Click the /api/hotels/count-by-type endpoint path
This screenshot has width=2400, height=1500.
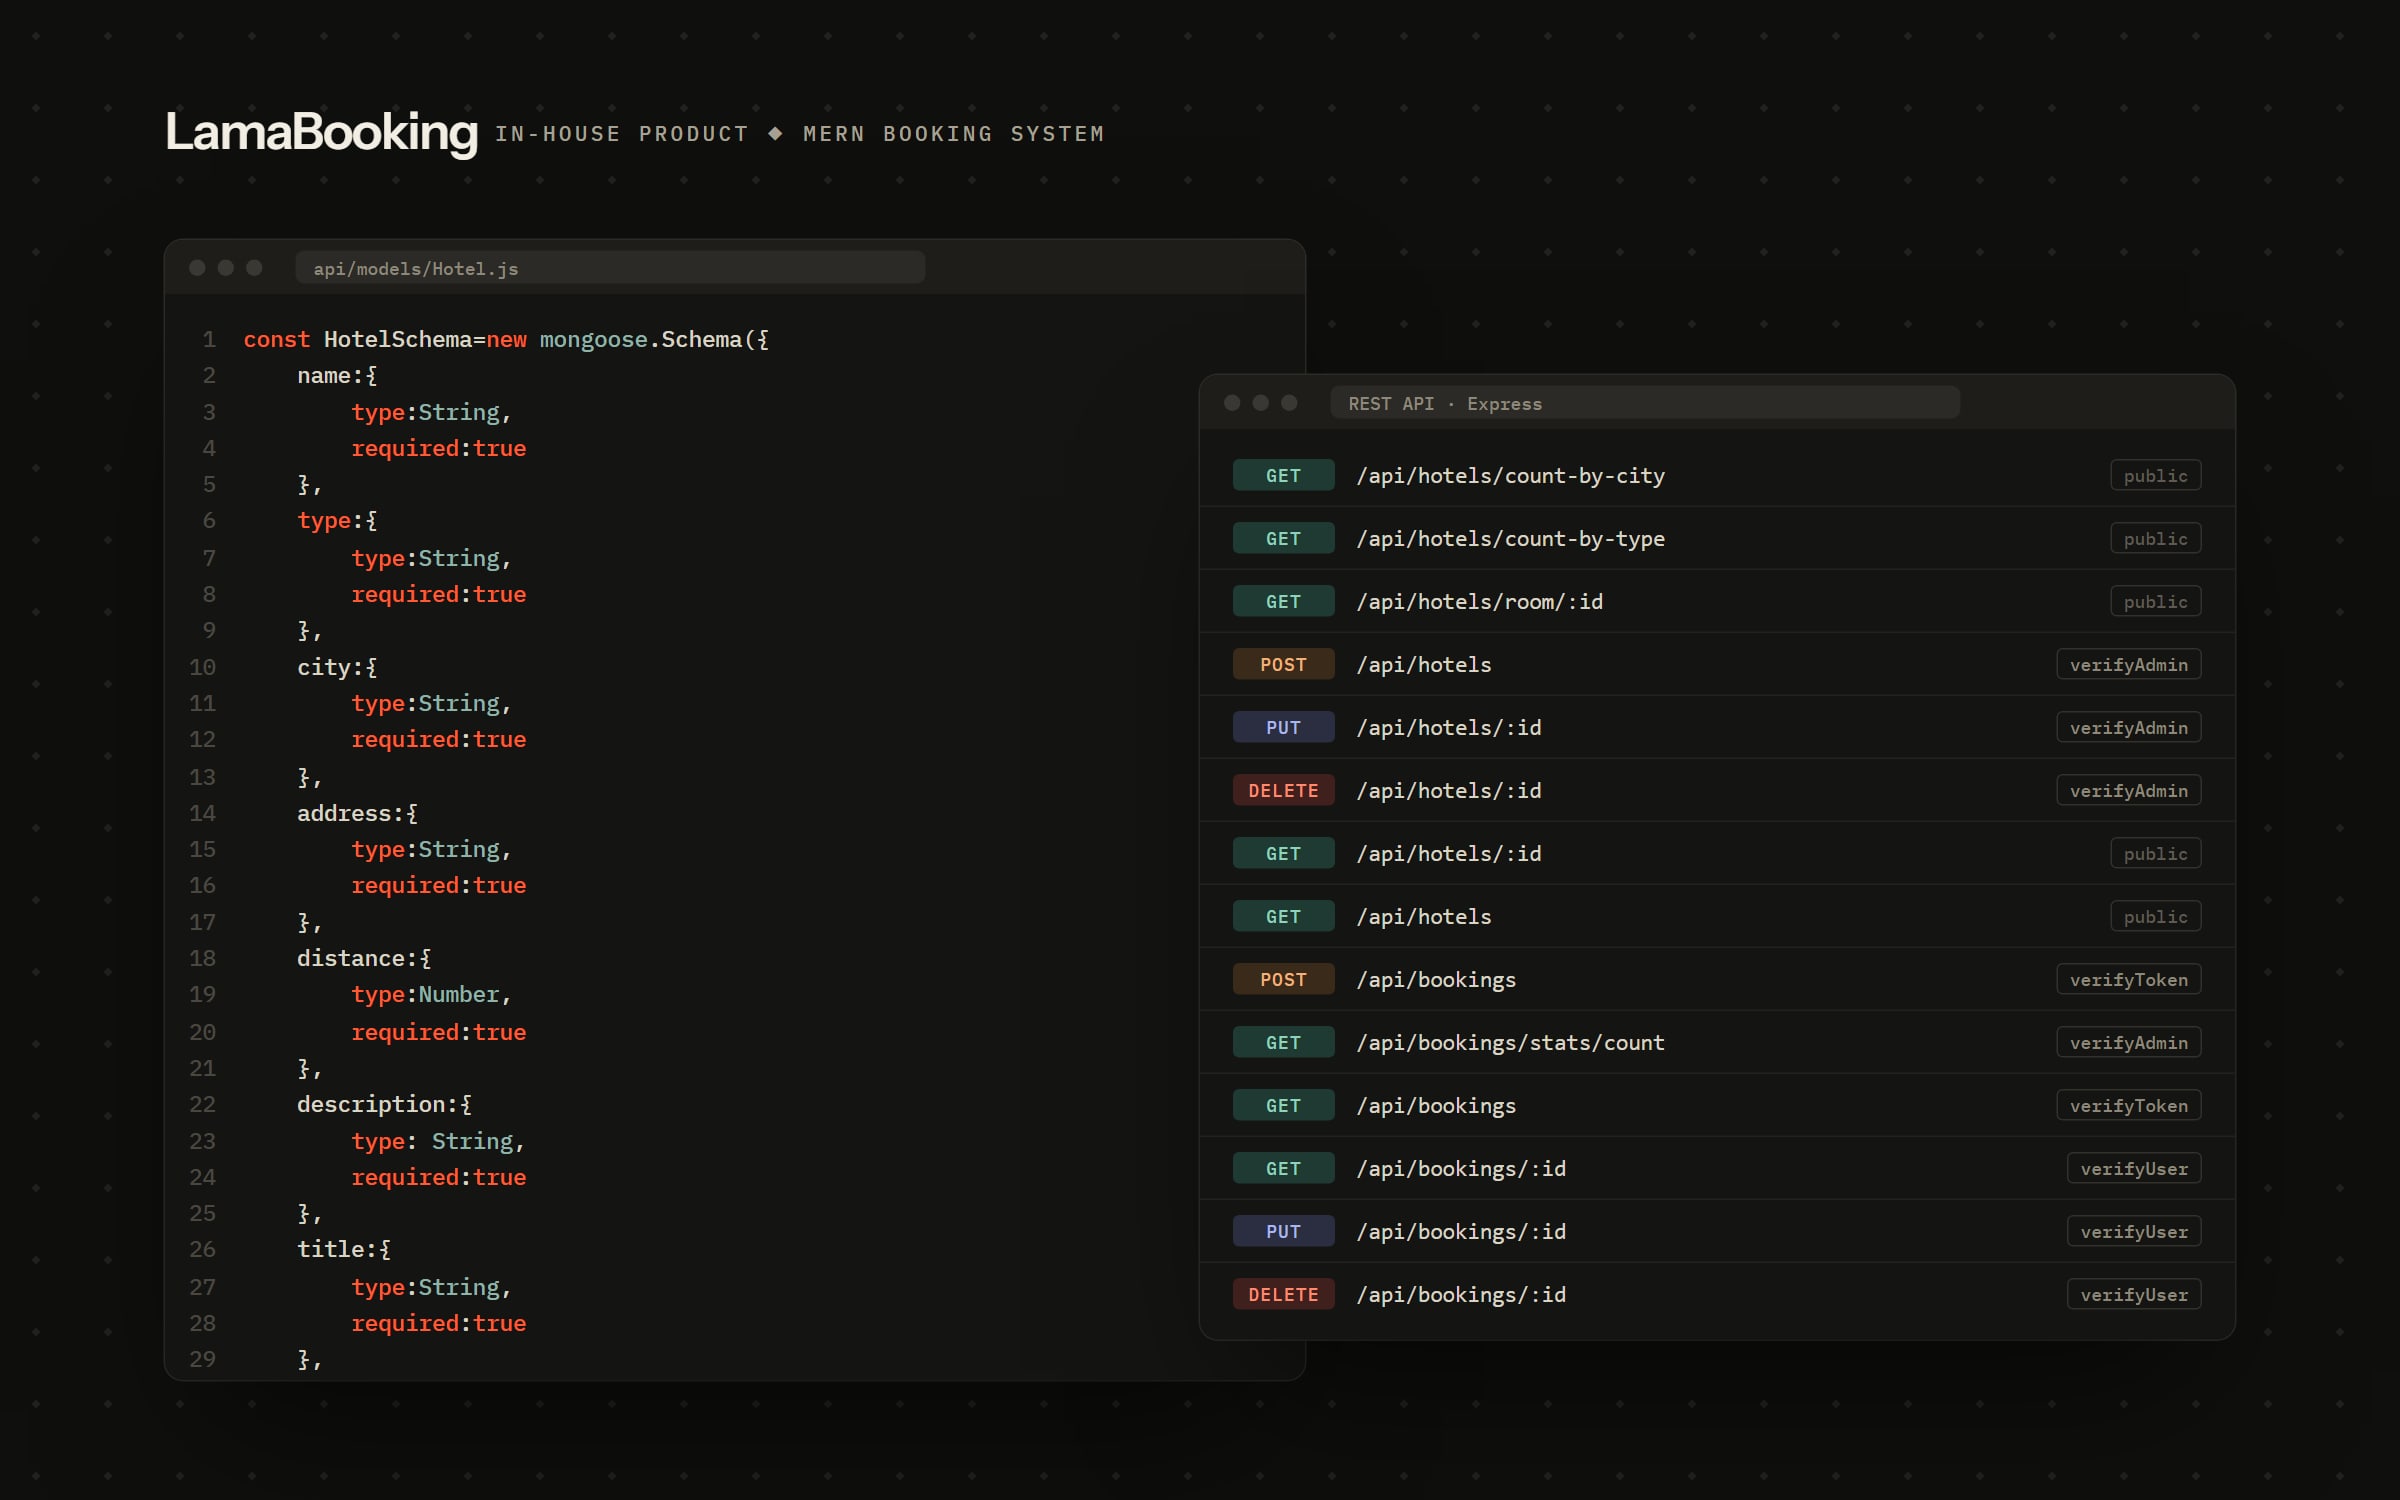1510,539
